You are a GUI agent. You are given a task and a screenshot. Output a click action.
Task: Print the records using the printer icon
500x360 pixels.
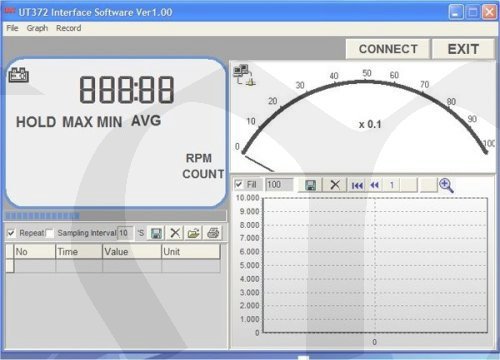coord(213,233)
